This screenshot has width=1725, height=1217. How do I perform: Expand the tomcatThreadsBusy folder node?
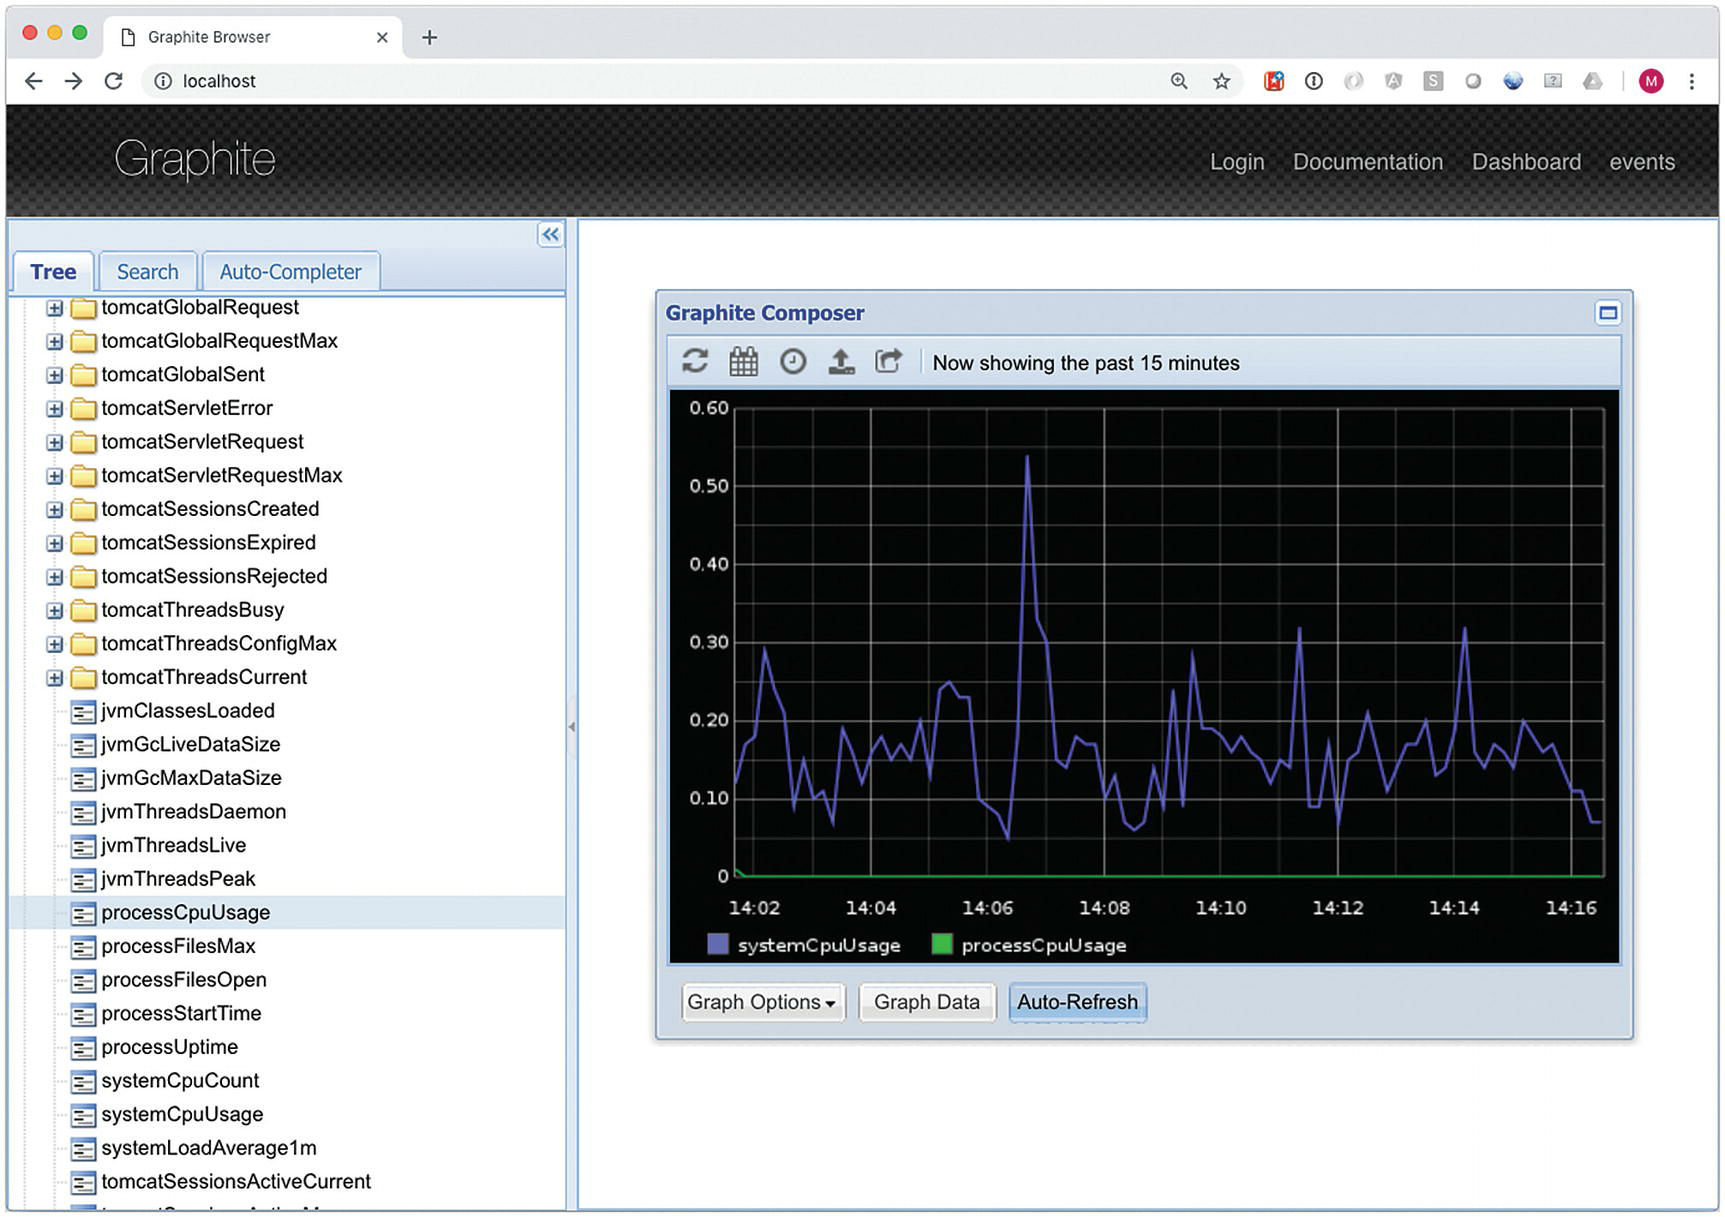tap(55, 610)
